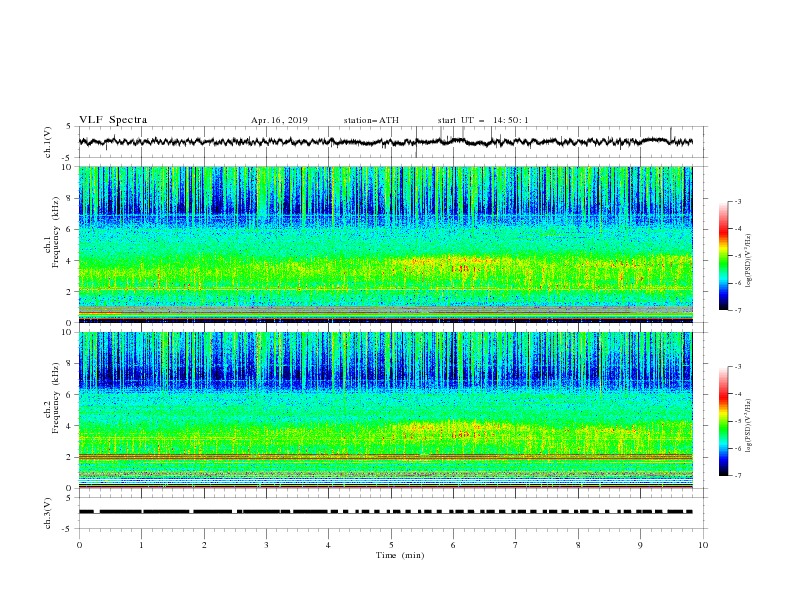792x612 pixels.
Task: Click the time axis tick label "5"
Action: (391, 545)
